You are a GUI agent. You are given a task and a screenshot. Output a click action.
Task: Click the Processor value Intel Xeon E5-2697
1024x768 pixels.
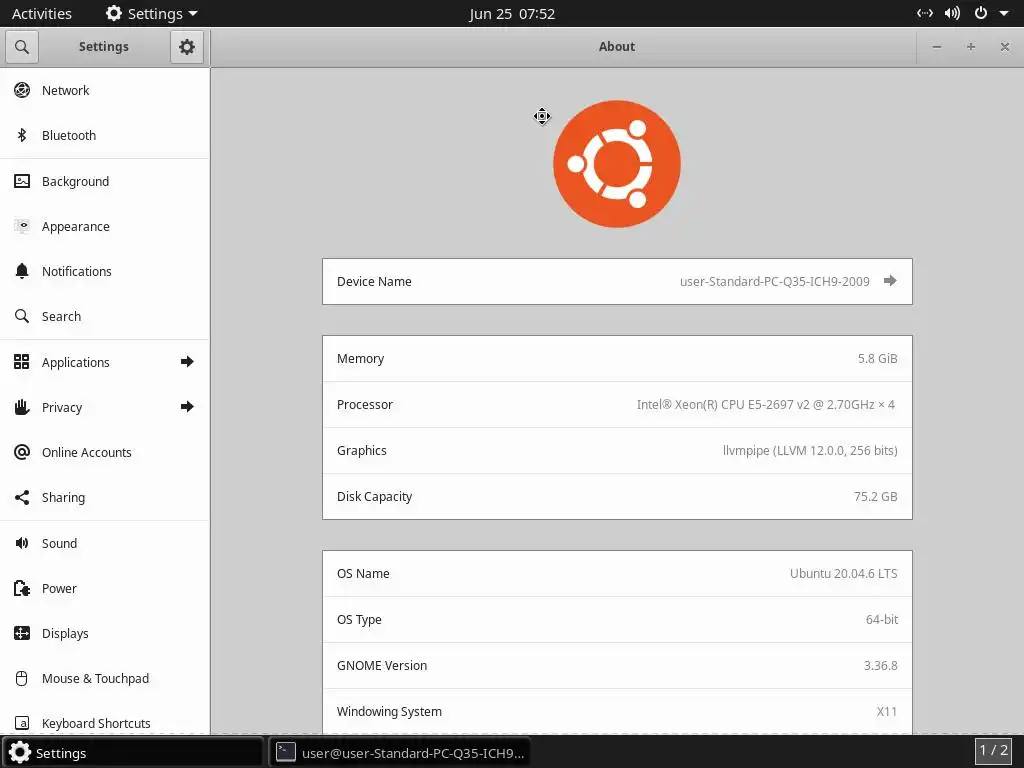click(x=765, y=404)
